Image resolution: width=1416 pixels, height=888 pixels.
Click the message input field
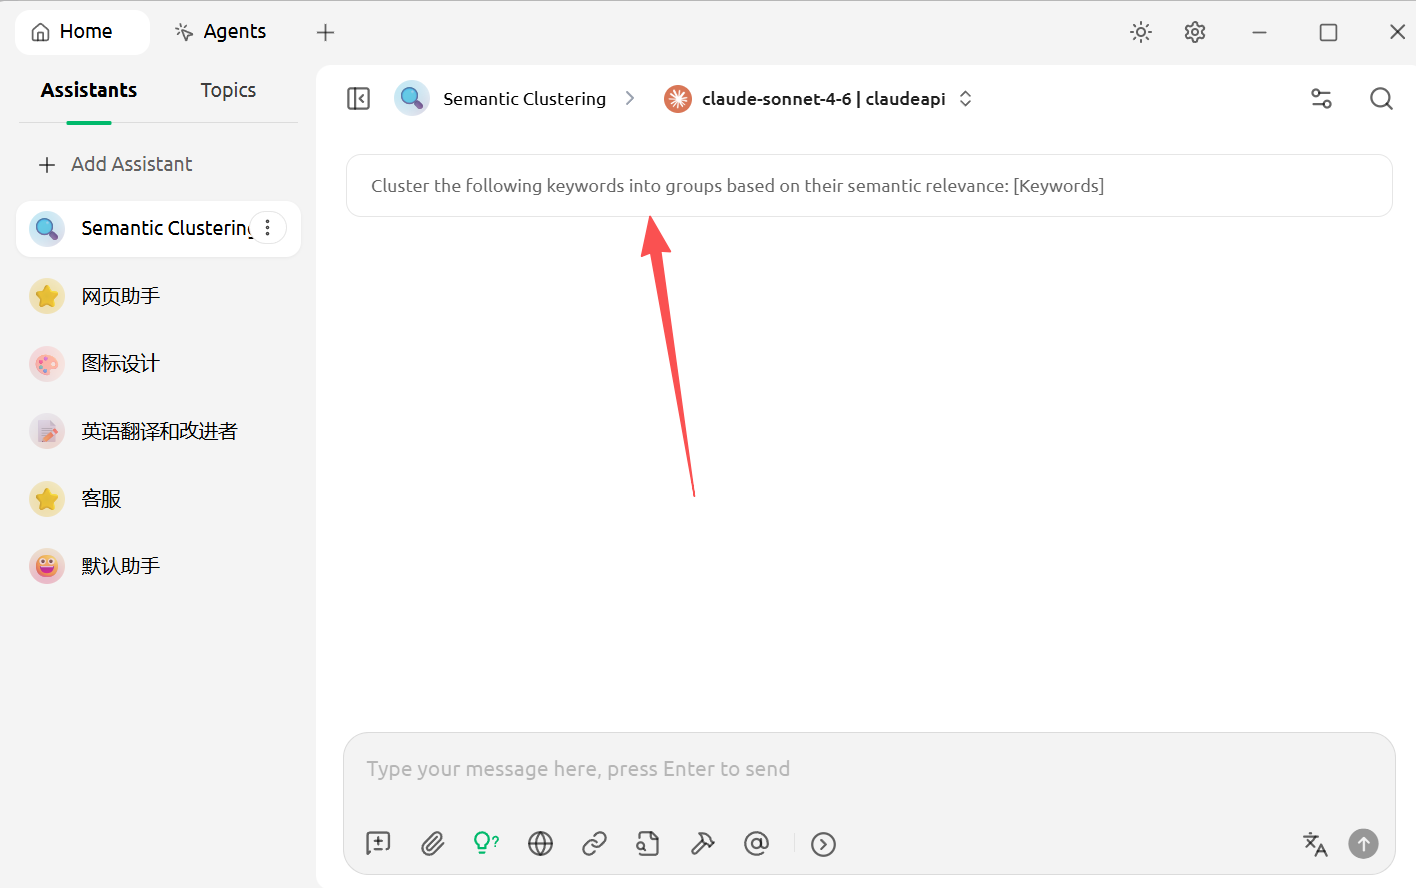tap(868, 769)
